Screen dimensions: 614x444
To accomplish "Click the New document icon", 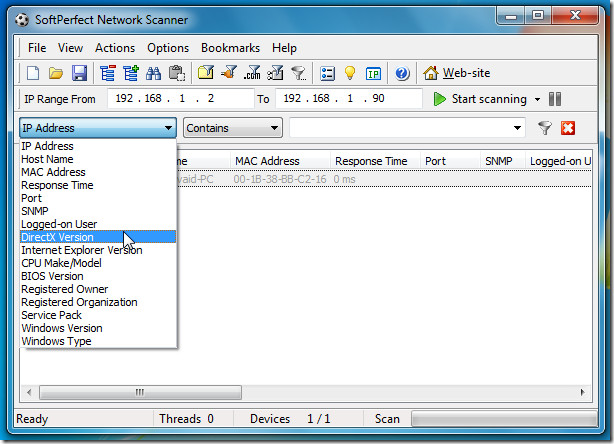I will tap(33, 73).
